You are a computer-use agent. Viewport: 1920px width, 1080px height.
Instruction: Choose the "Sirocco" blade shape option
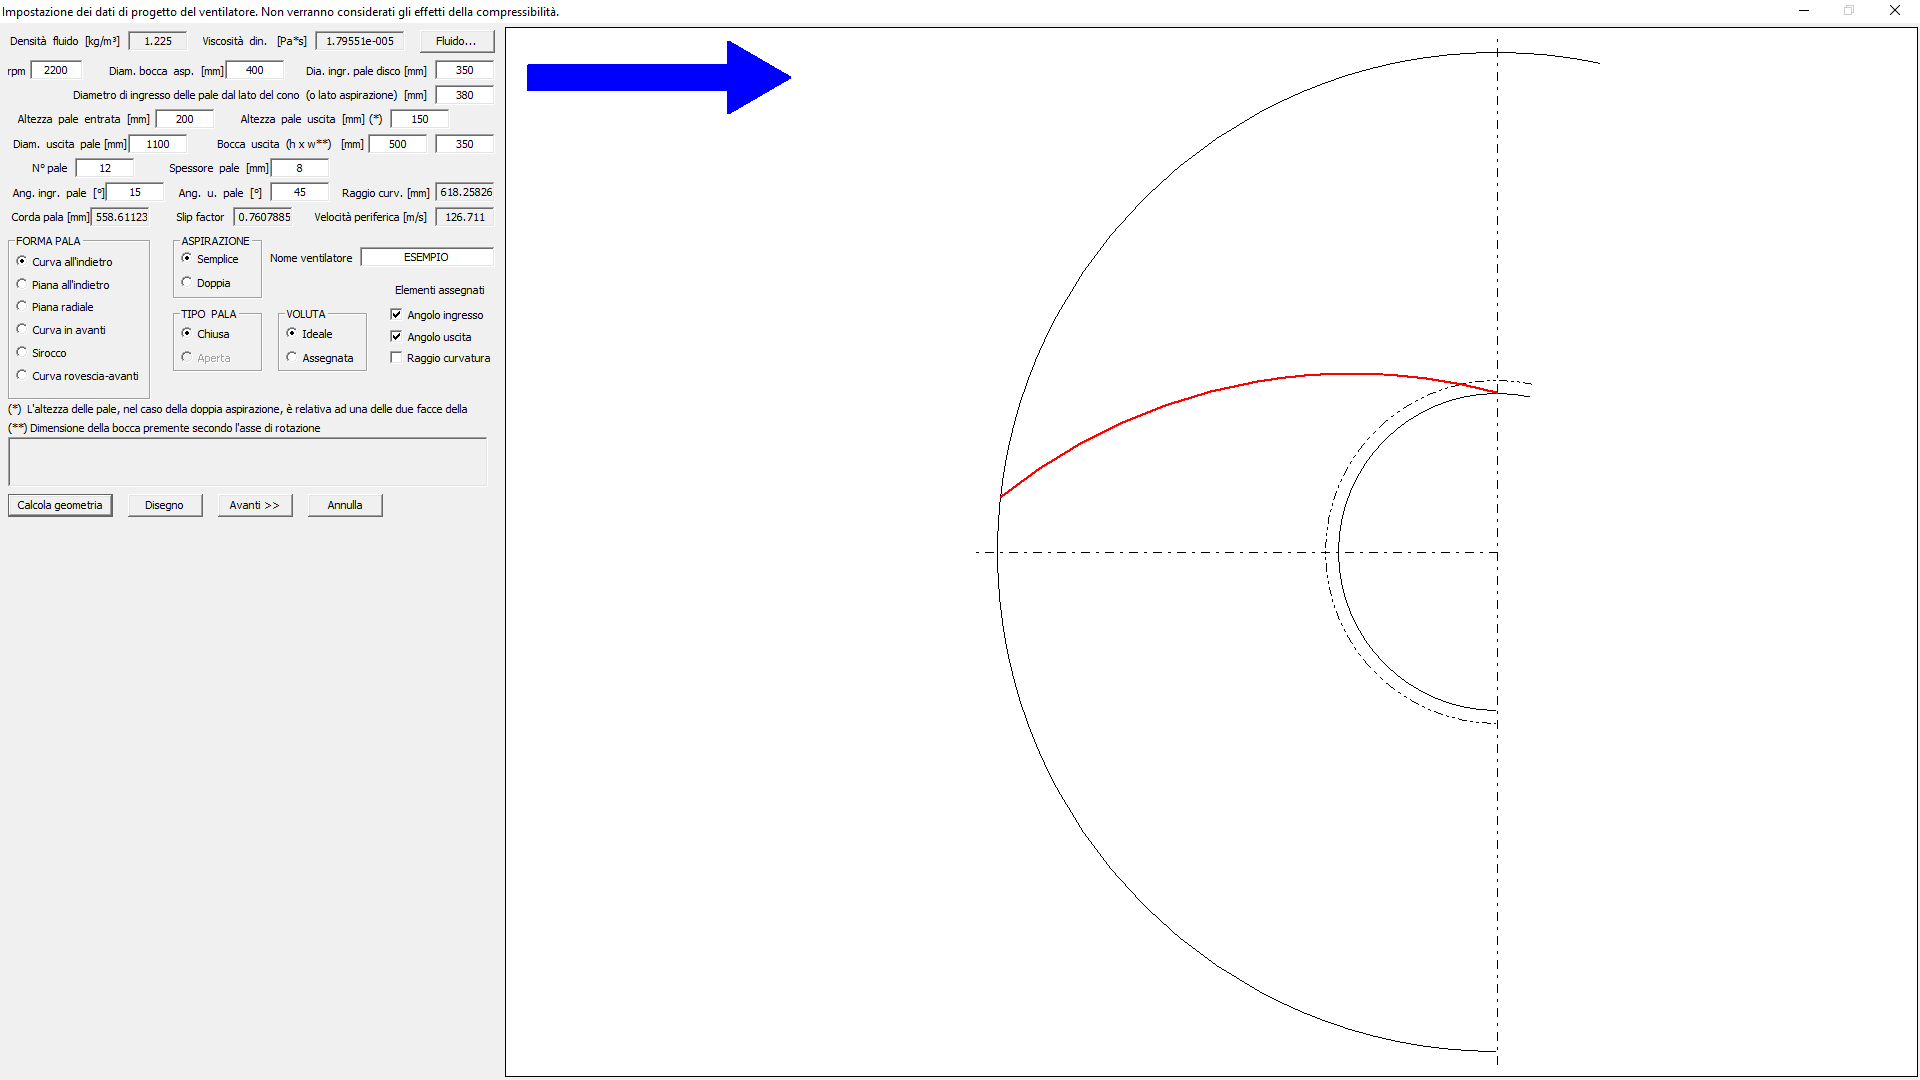pyautogui.click(x=21, y=352)
